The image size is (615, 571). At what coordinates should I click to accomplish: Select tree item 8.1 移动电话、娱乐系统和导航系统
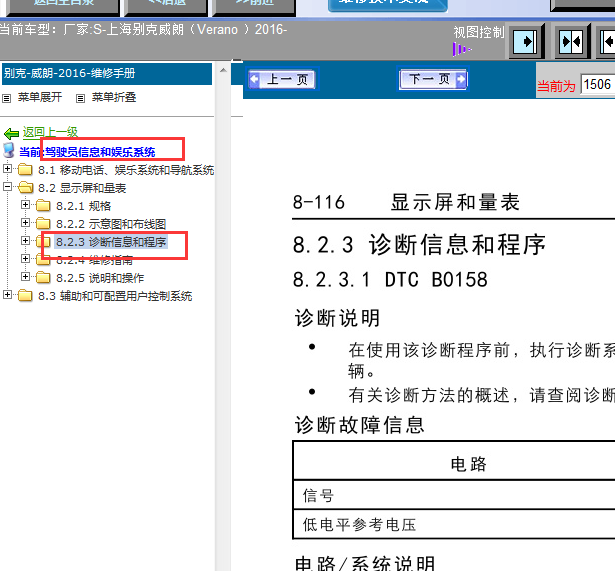(x=126, y=170)
